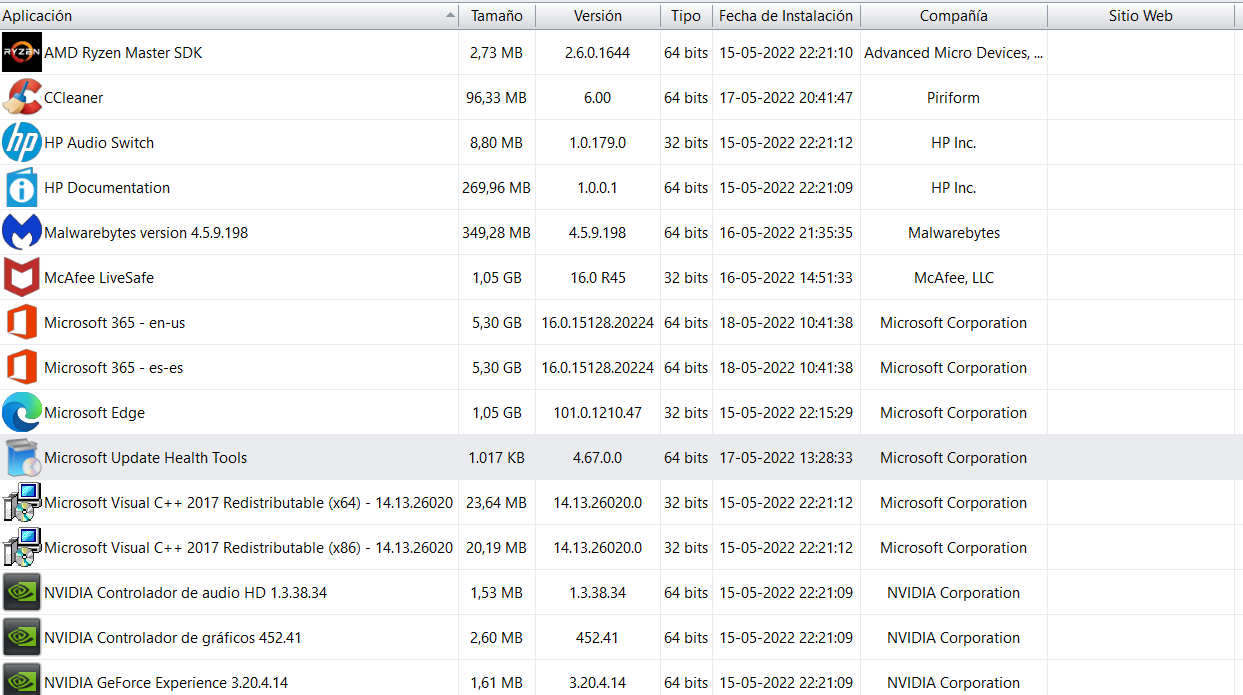Select the Microsoft 365 - es-es entry

(x=114, y=367)
